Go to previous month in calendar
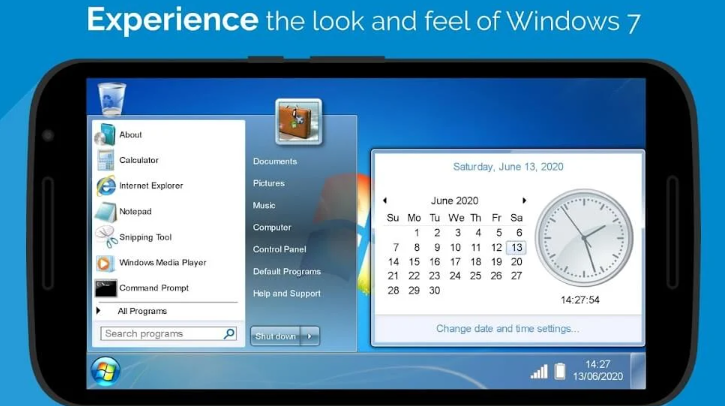725x406 pixels. 385,201
